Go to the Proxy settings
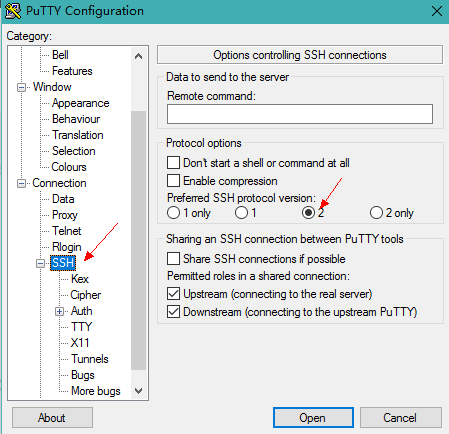 tap(65, 215)
